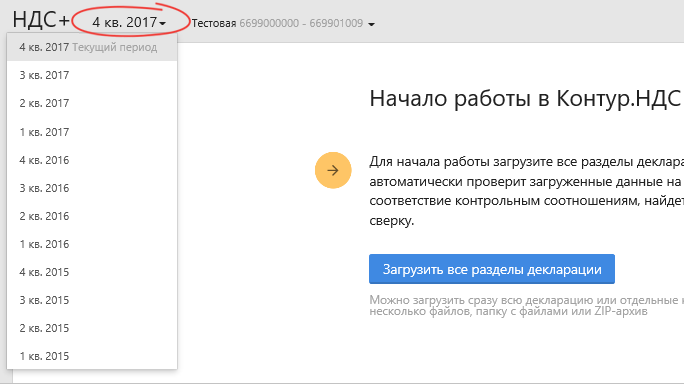Click Загрузить все разделы декларации button

point(492,269)
